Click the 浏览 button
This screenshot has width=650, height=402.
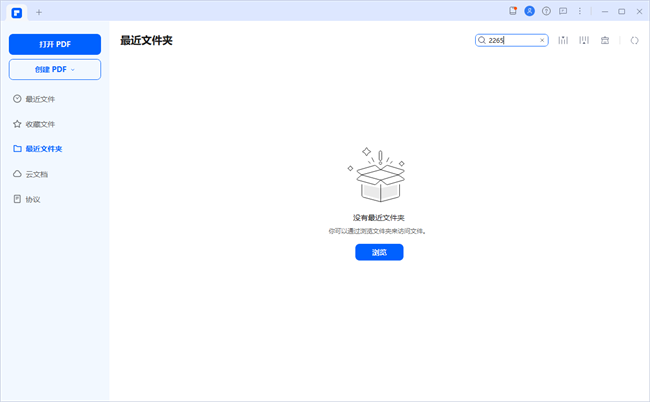[379, 252]
